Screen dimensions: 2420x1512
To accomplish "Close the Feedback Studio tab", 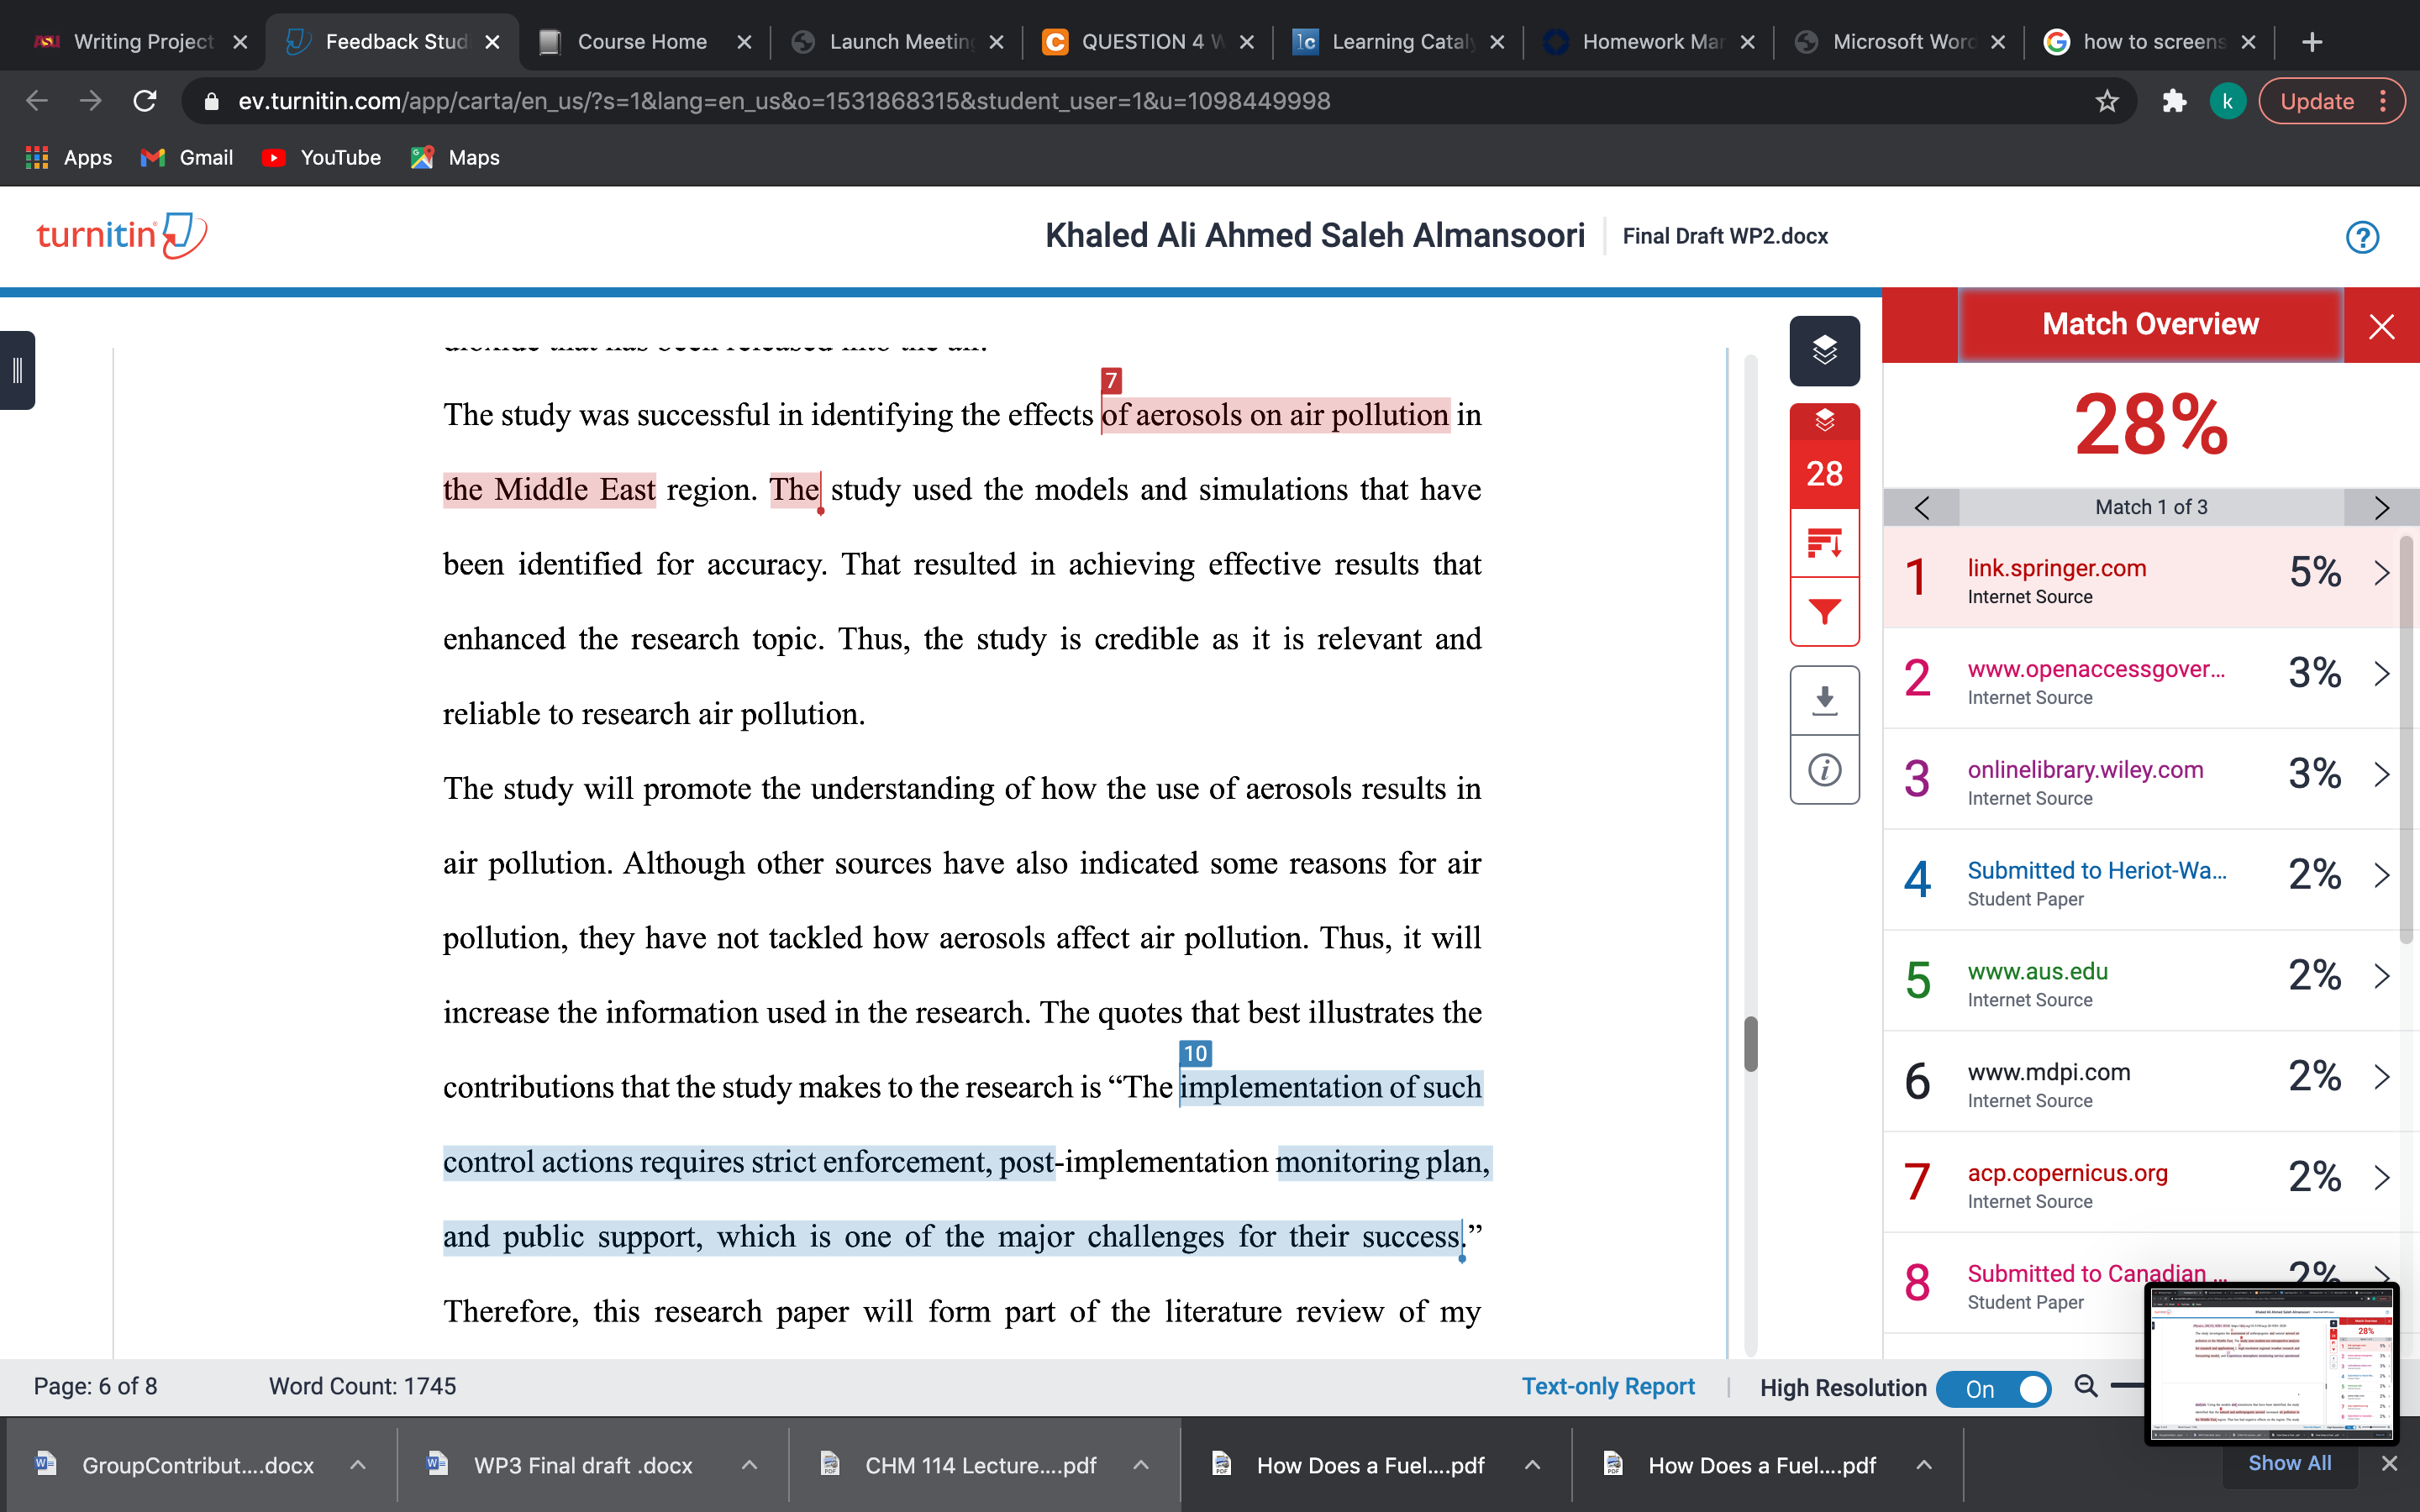I will (x=491, y=42).
